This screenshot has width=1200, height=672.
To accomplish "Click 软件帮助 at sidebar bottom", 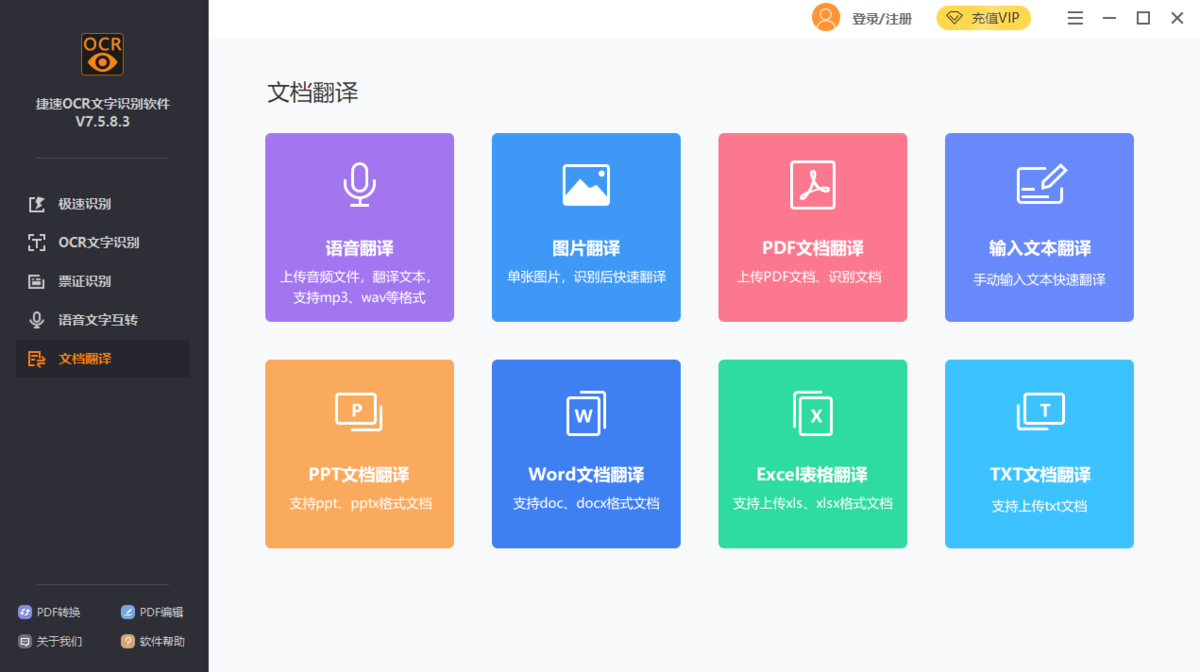I will point(152,641).
